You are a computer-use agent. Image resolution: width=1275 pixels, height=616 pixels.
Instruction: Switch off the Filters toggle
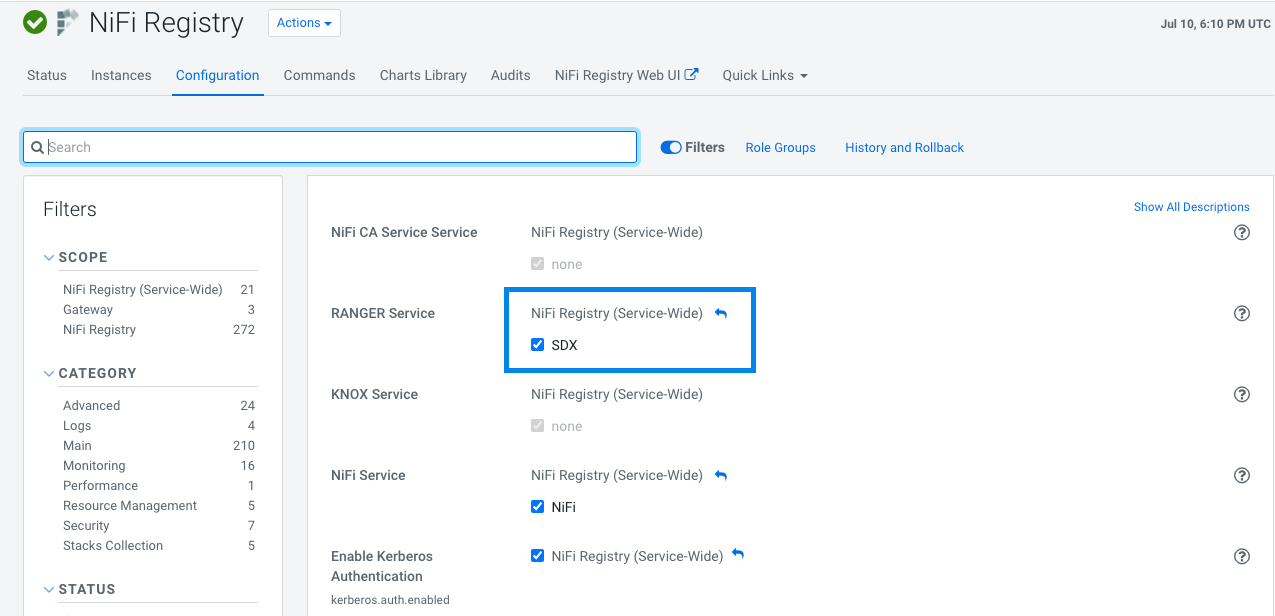671,147
